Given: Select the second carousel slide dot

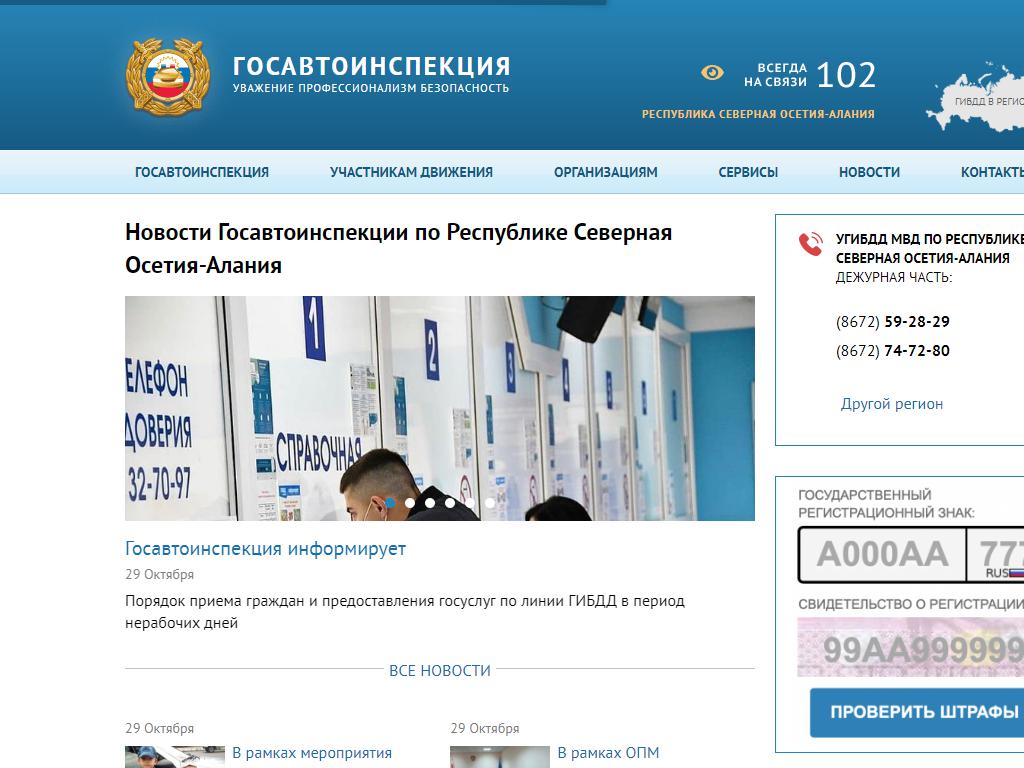Looking at the screenshot, I should pos(410,503).
